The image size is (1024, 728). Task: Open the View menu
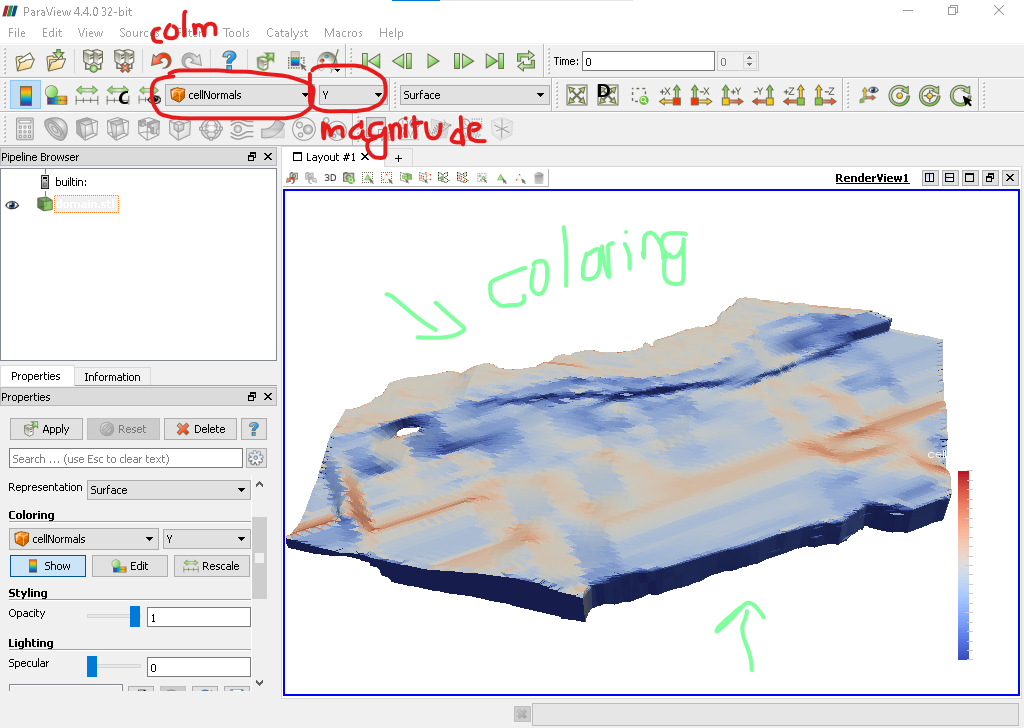coord(90,33)
